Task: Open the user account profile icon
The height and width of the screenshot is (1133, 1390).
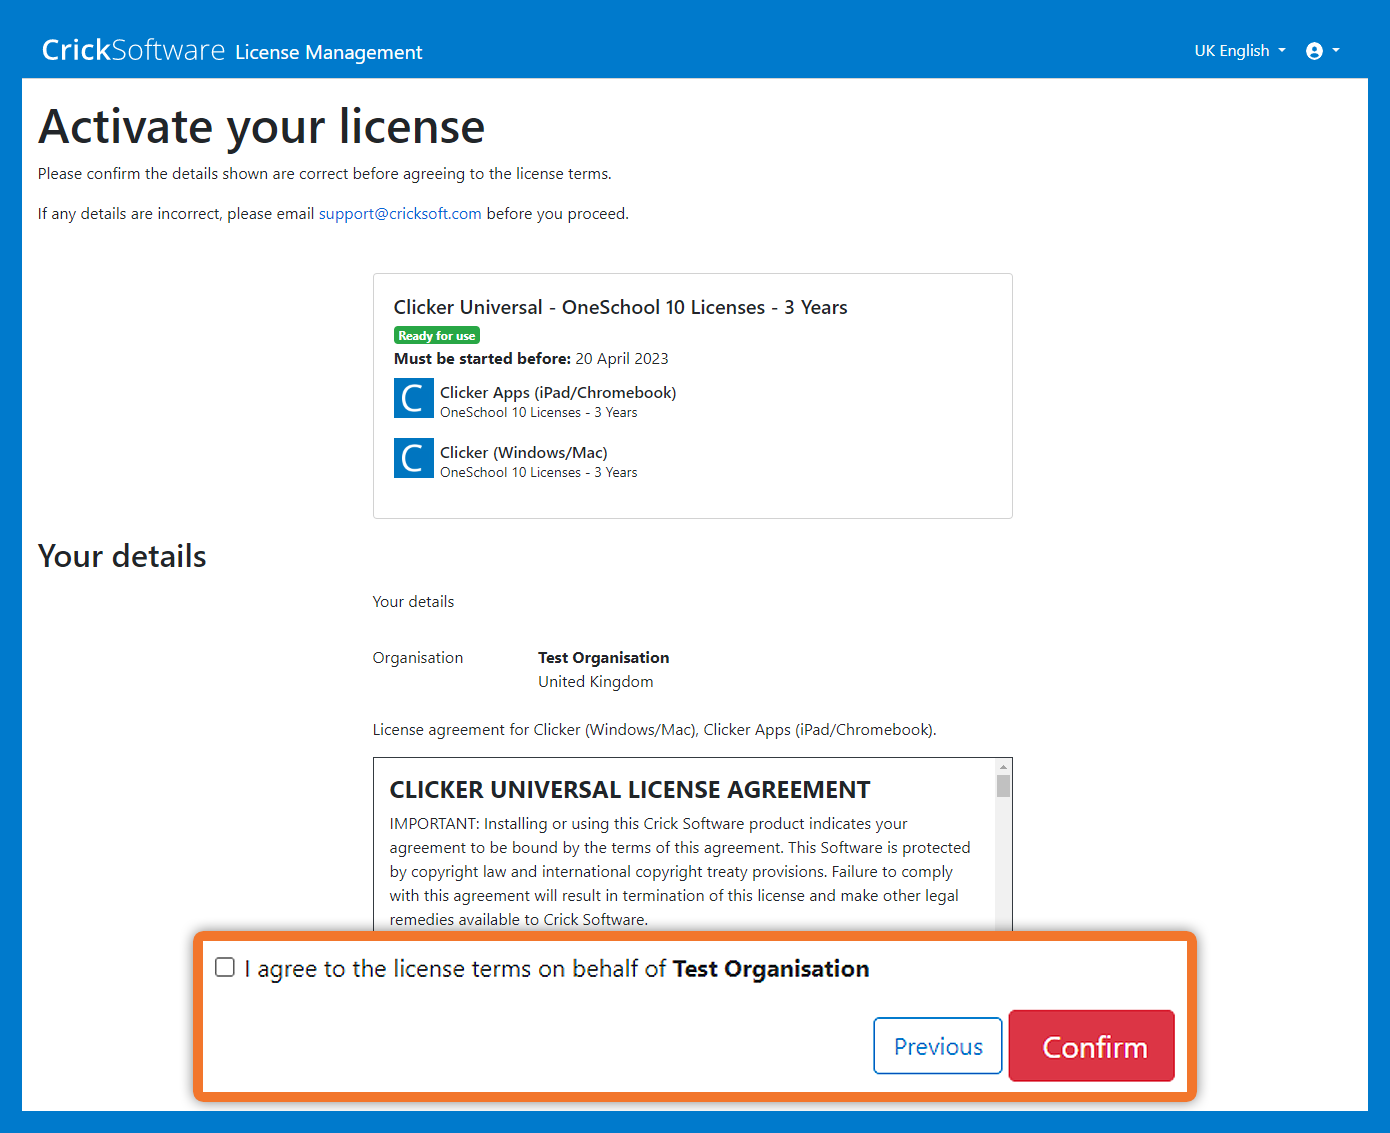Action: [1314, 51]
